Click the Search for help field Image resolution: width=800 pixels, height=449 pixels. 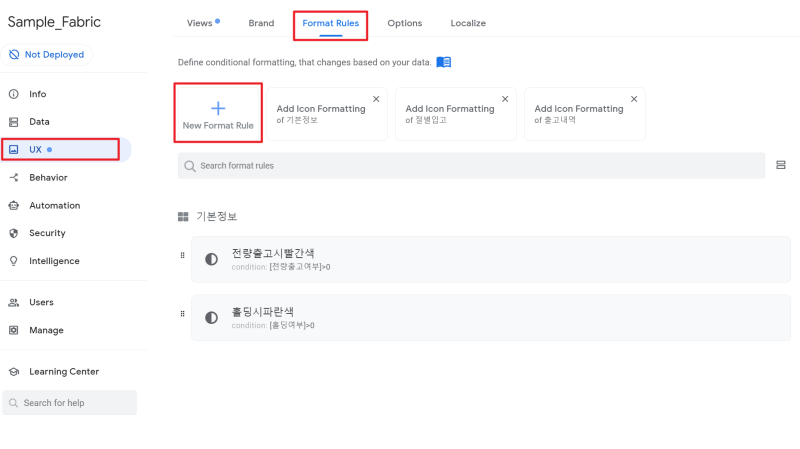coord(69,403)
